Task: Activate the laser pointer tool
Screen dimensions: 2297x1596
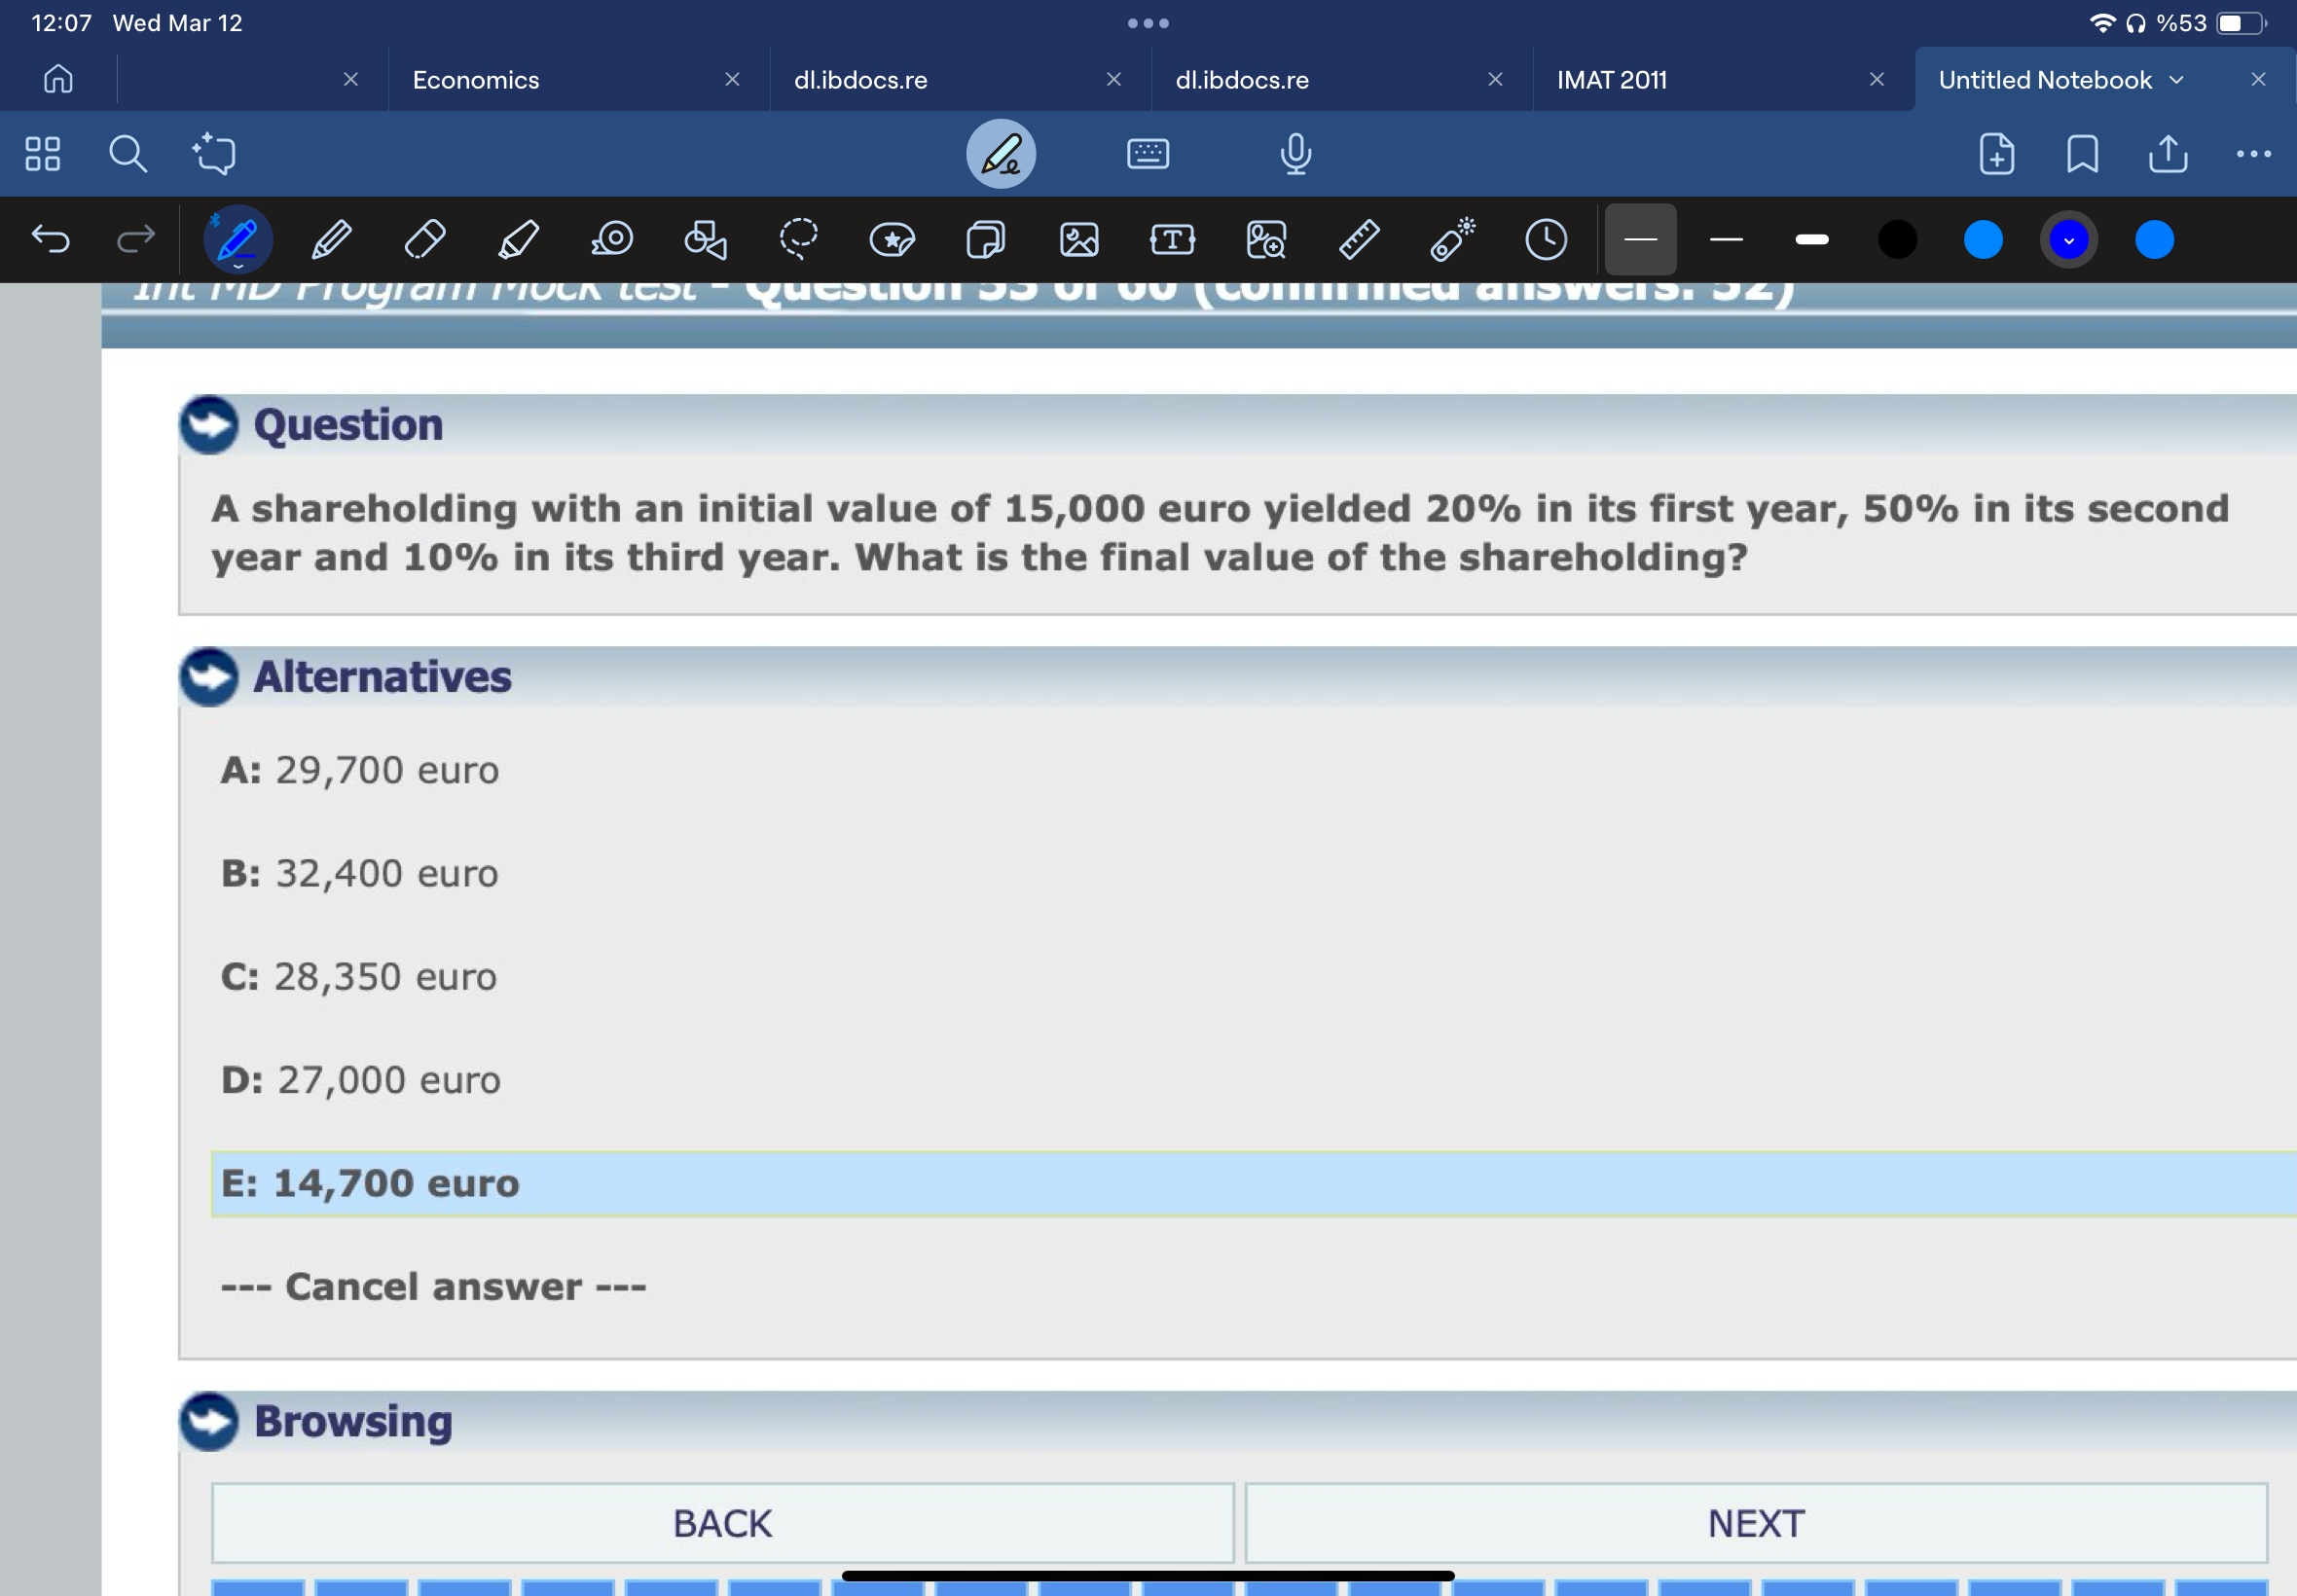Action: click(1452, 240)
